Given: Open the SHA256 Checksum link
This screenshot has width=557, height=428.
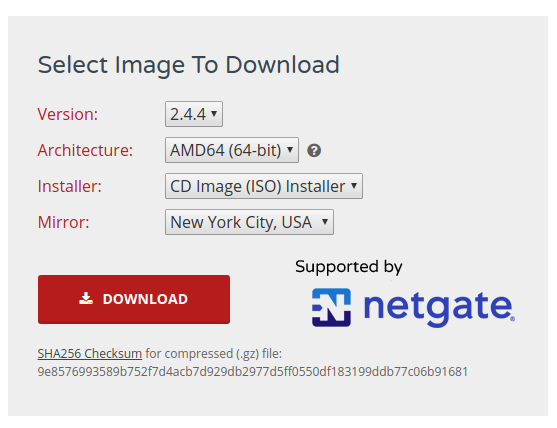Looking at the screenshot, I should 90,353.
